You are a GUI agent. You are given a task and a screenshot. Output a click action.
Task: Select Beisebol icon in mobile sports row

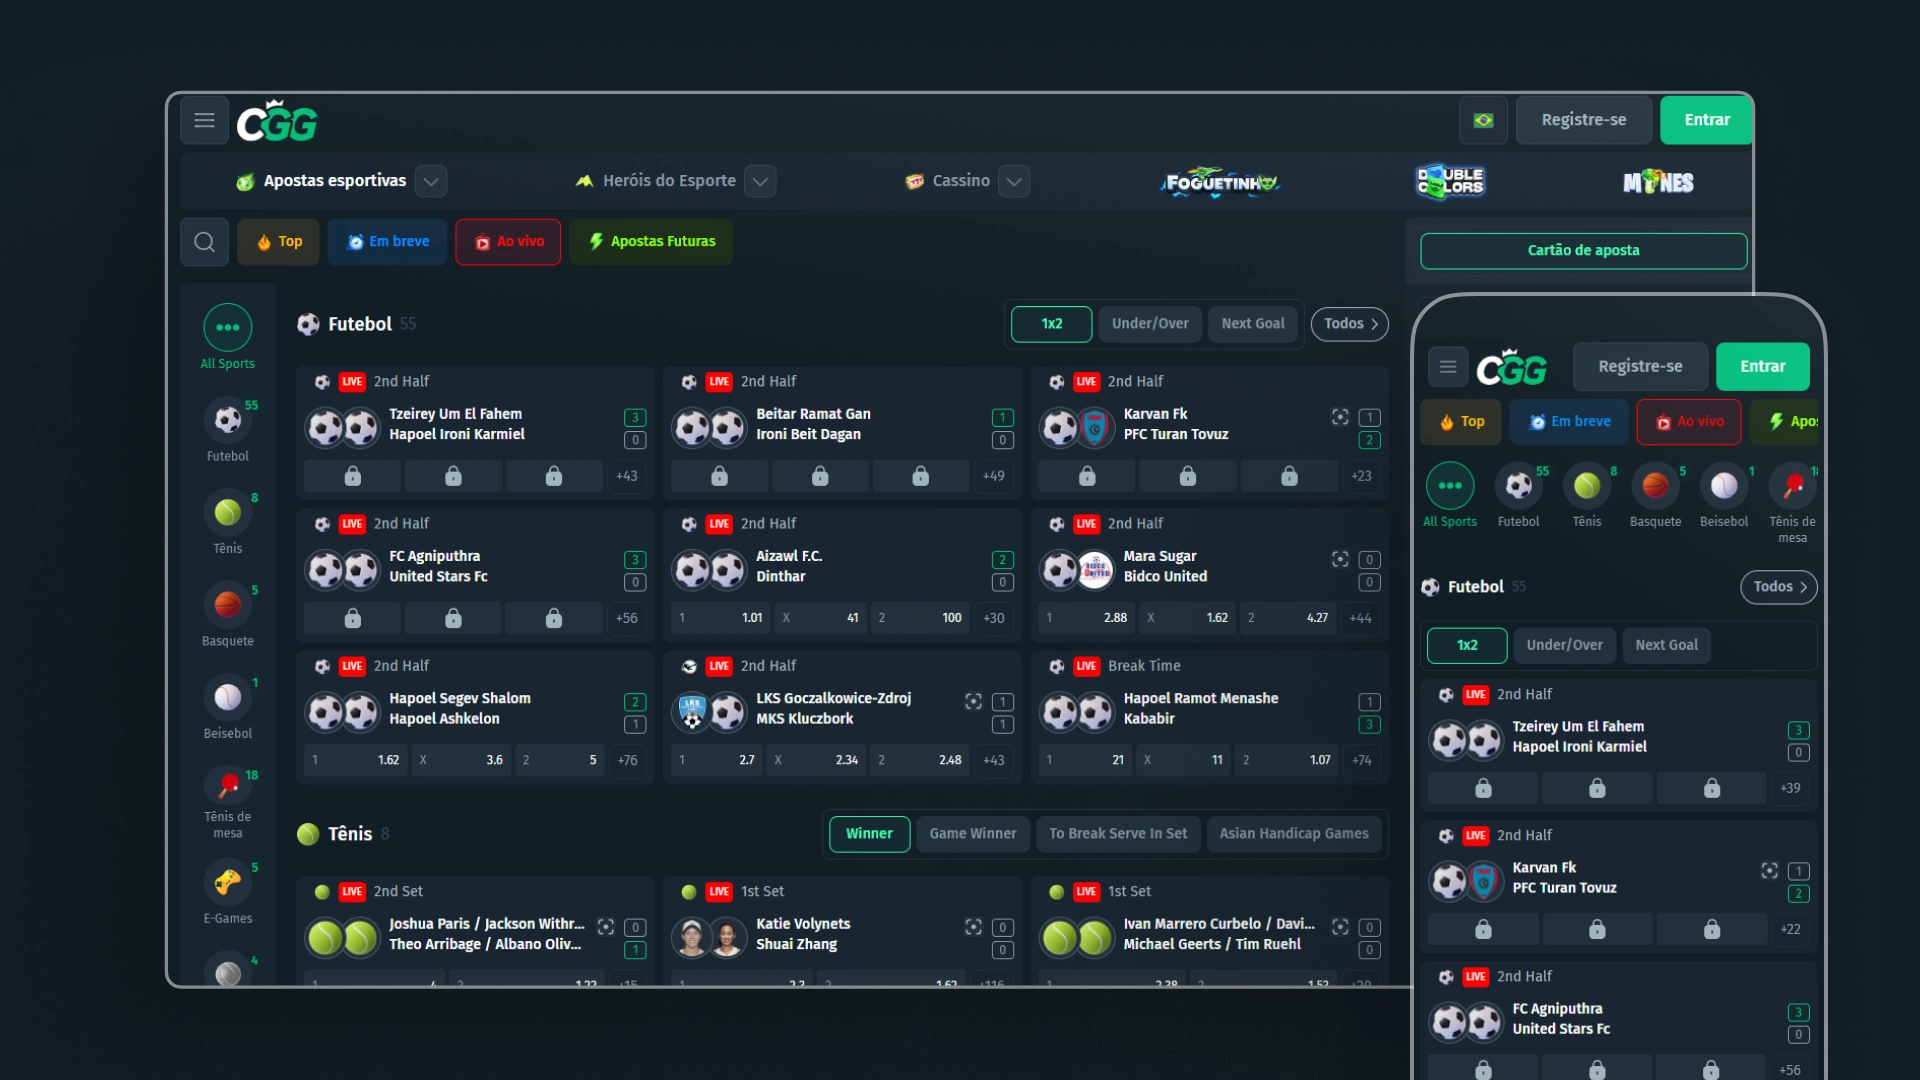point(1724,486)
